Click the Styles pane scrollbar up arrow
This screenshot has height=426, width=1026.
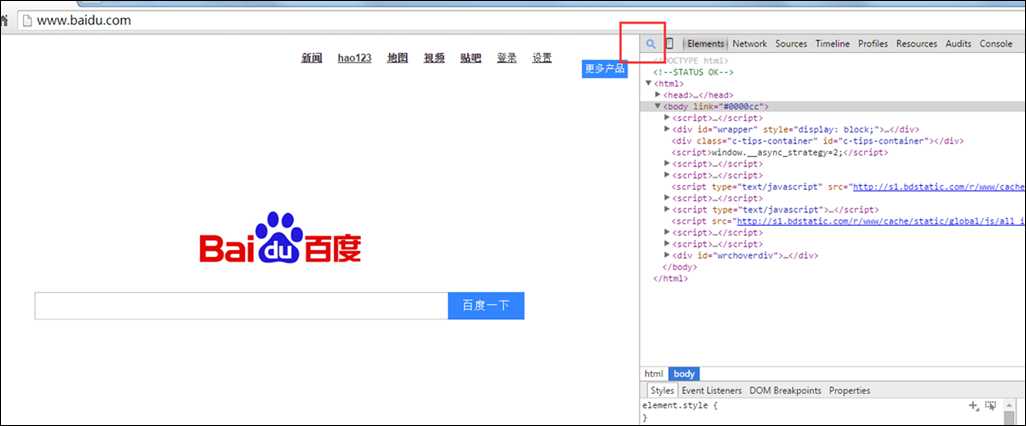point(1008,406)
